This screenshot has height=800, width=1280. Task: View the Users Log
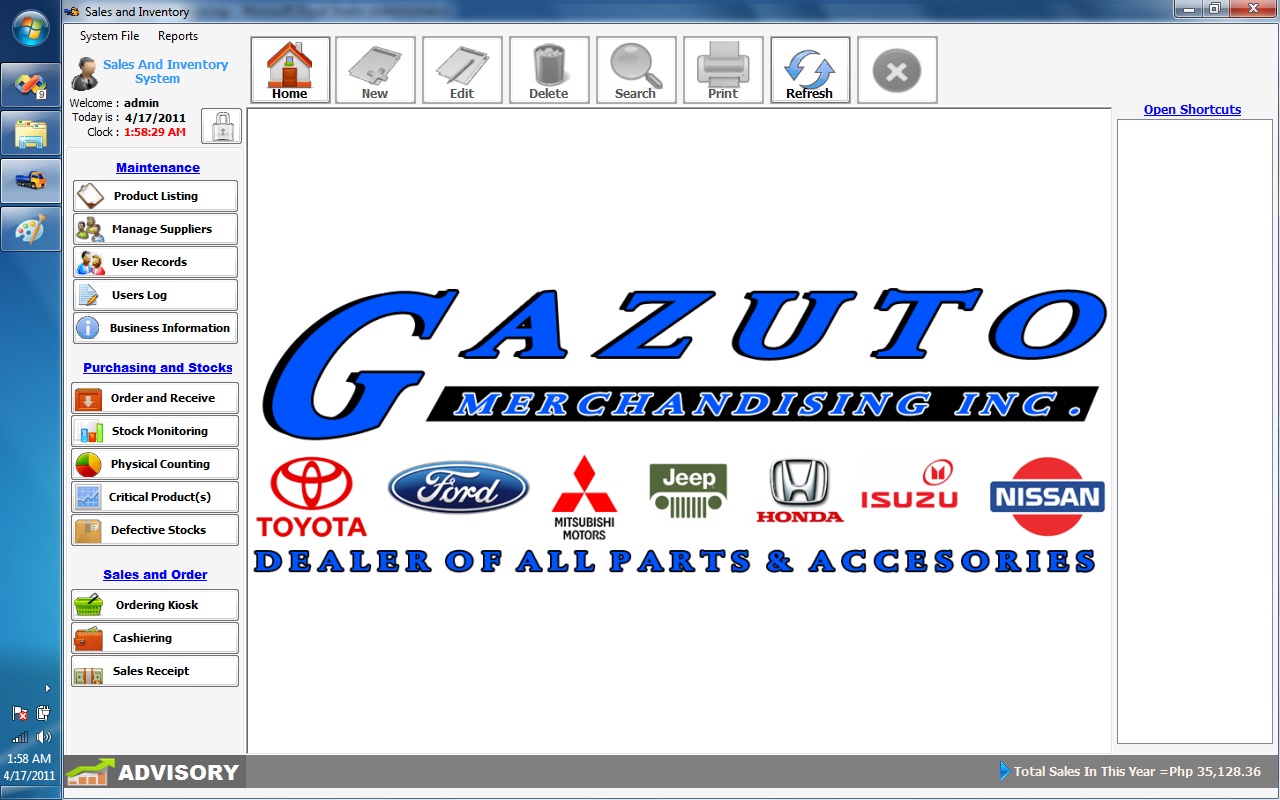pyautogui.click(x=155, y=295)
